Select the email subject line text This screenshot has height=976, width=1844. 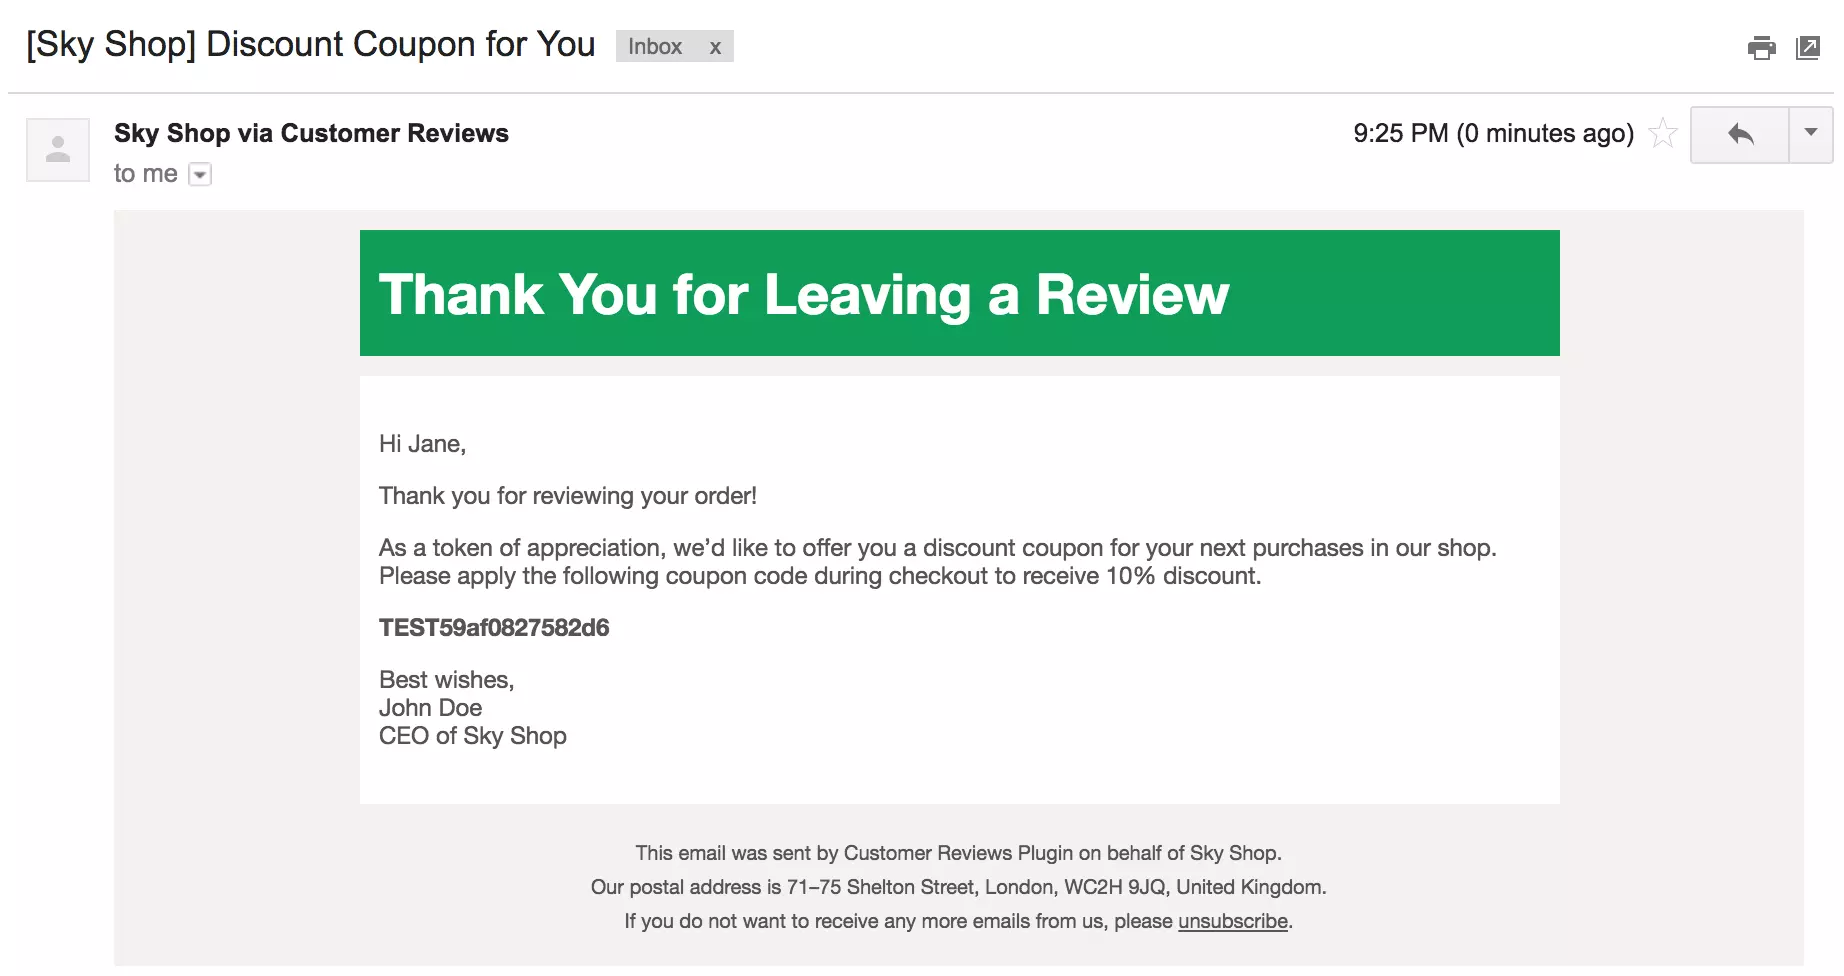pos(310,43)
